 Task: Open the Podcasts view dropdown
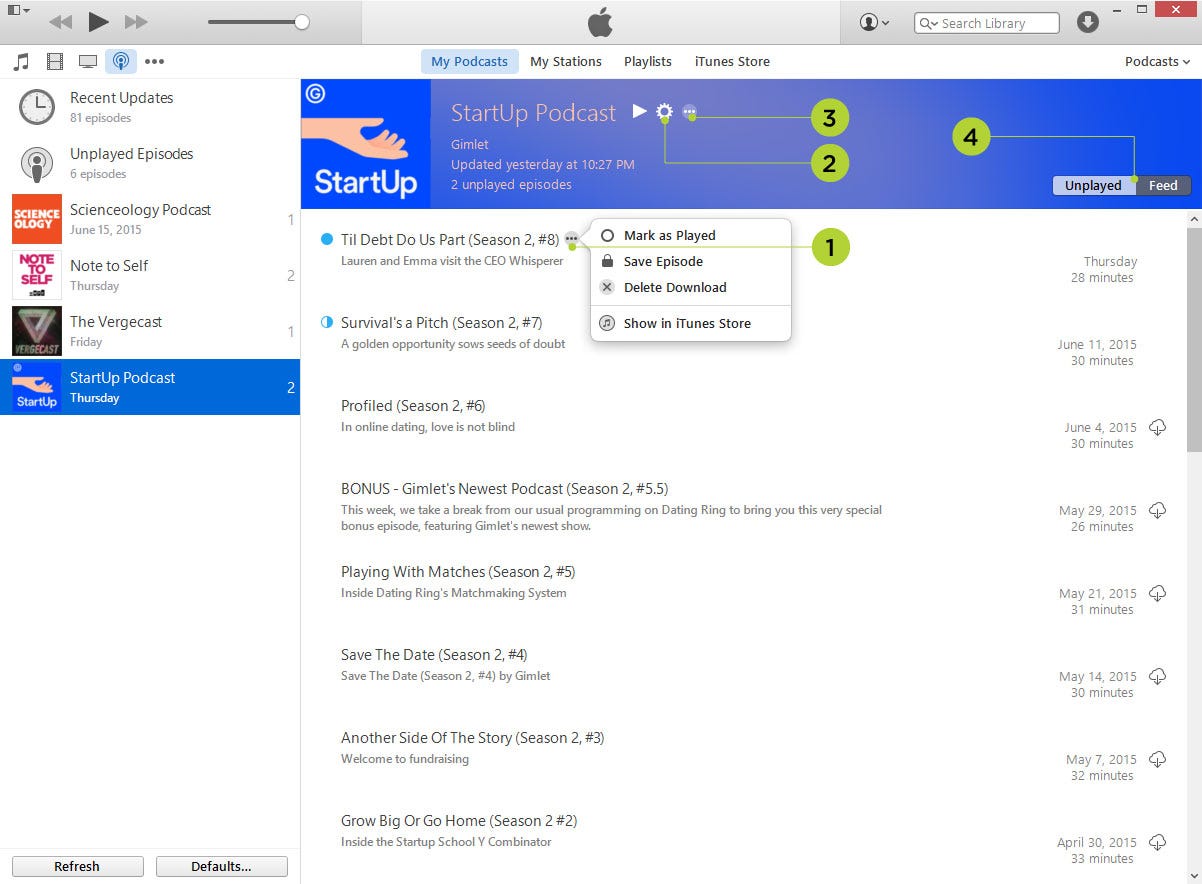1157,62
